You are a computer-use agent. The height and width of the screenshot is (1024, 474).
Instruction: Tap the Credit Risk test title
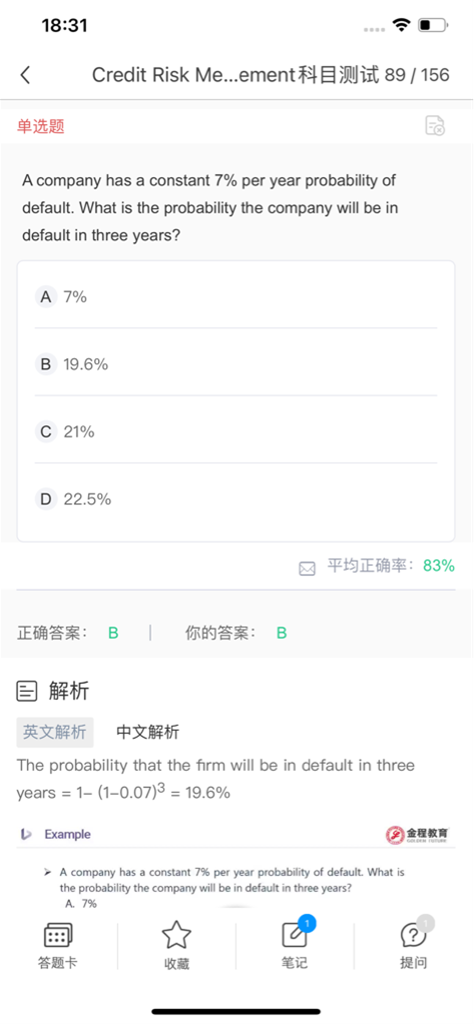[x=236, y=75]
